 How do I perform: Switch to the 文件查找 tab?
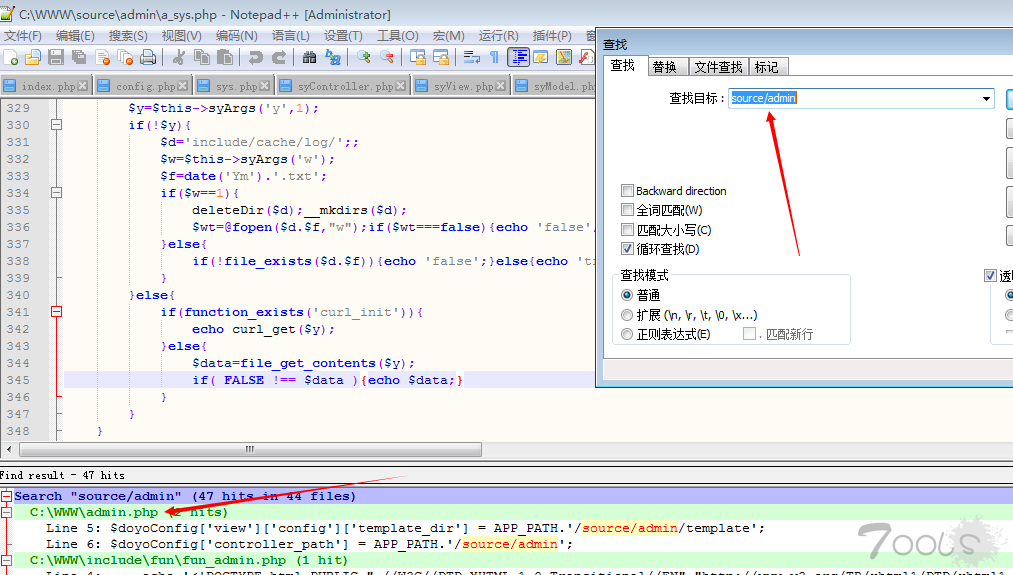click(x=718, y=67)
